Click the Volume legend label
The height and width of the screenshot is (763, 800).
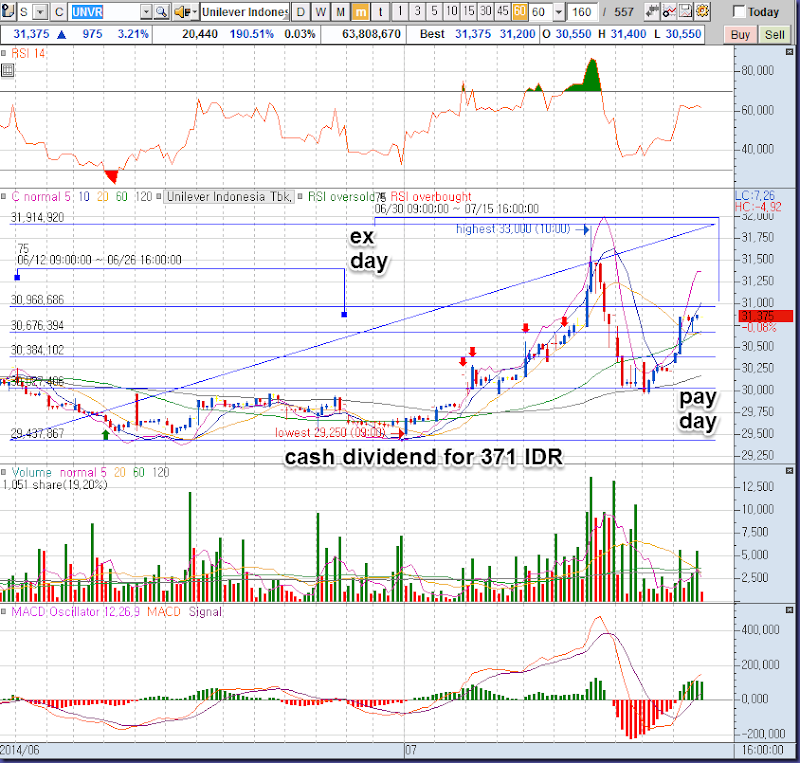tap(32, 472)
